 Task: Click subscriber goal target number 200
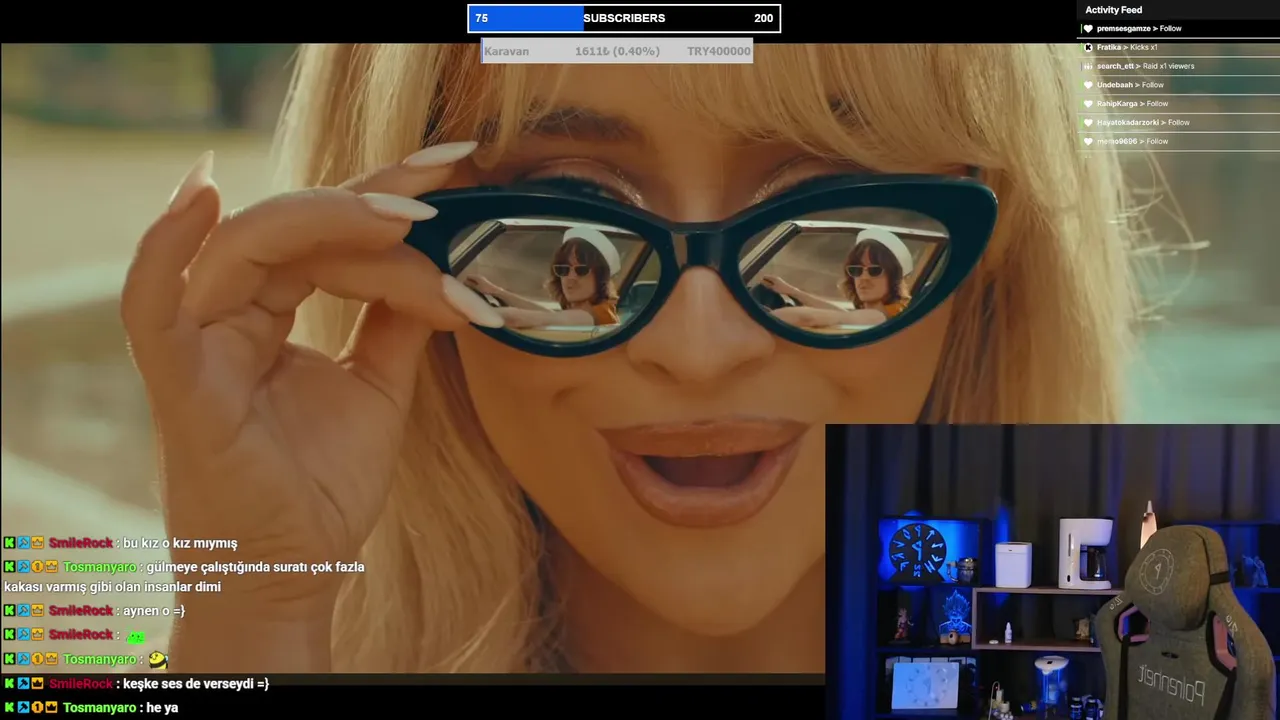(x=763, y=18)
